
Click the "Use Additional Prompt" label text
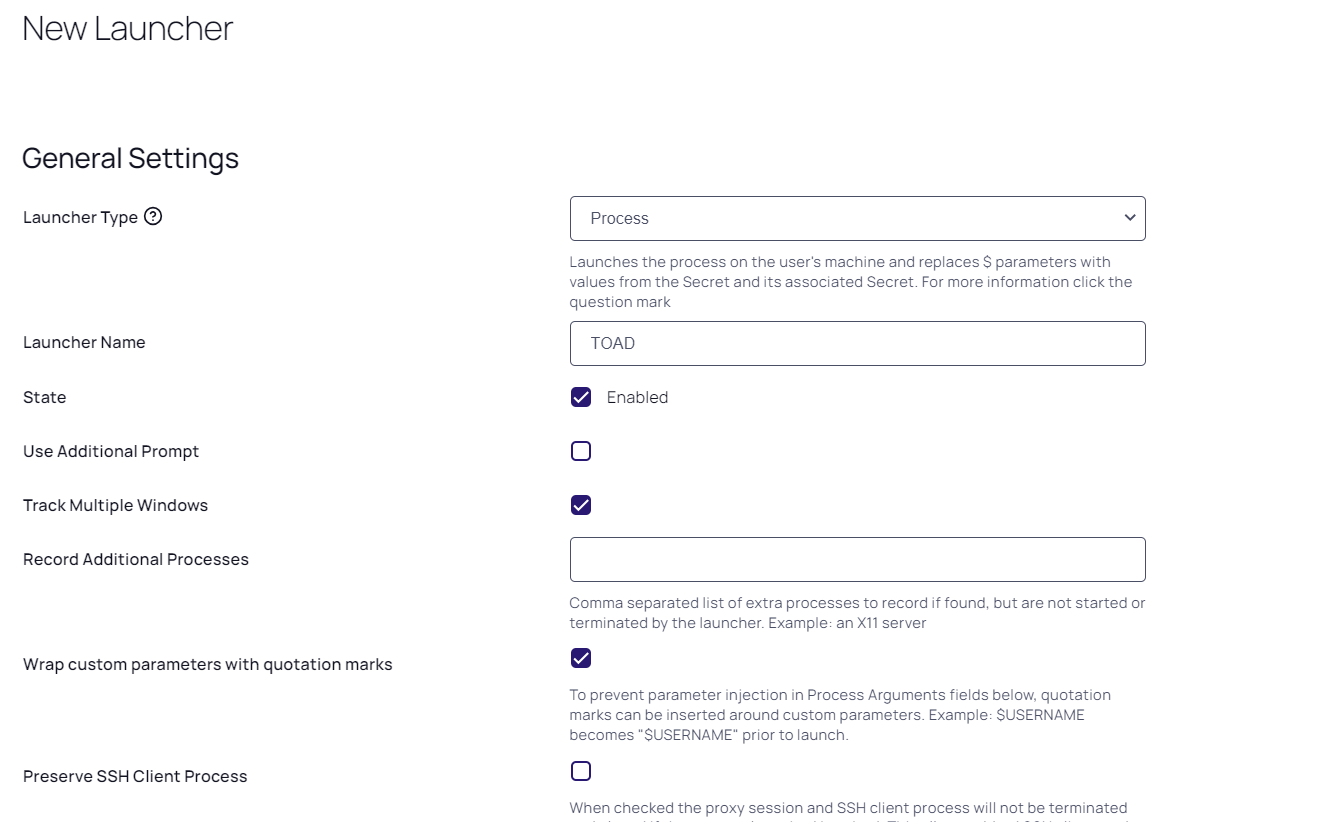[x=111, y=451]
